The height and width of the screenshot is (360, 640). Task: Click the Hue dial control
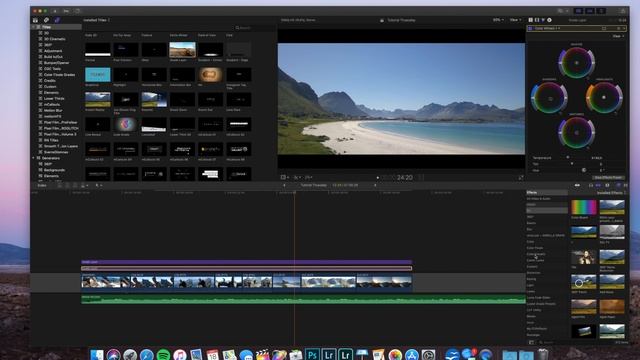(584, 170)
